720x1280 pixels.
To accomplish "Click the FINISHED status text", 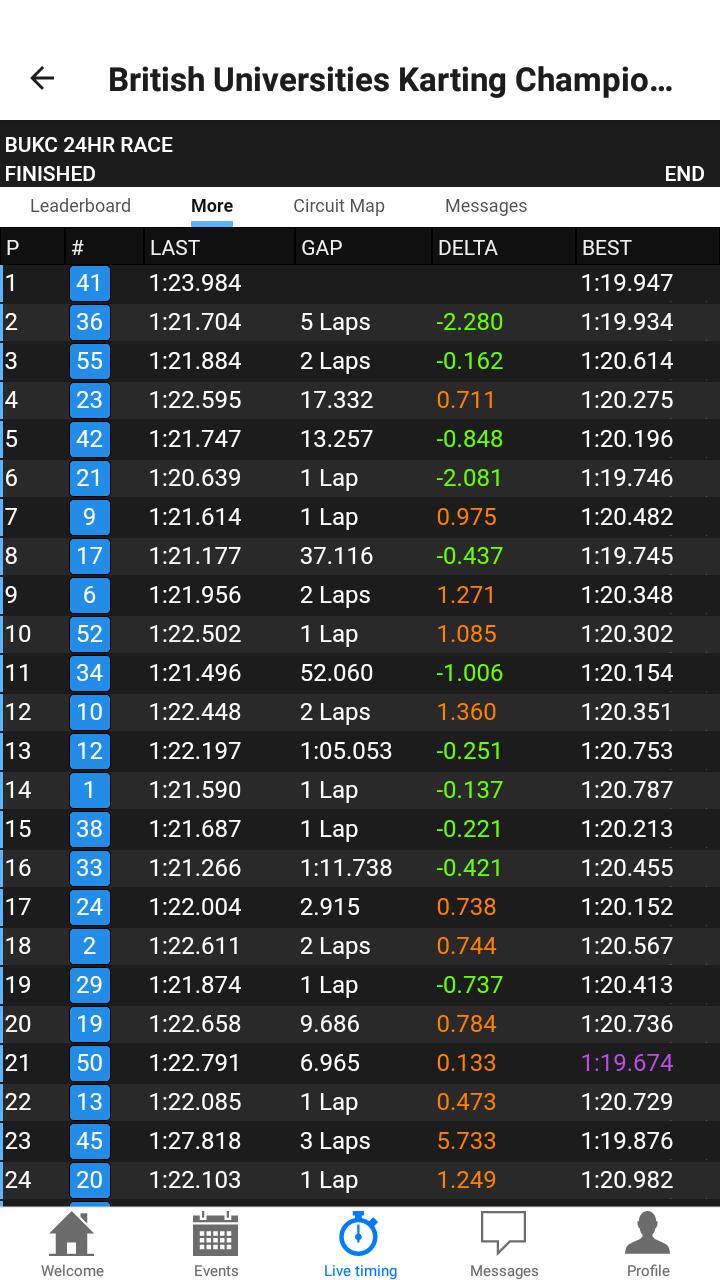I will click(50, 174).
